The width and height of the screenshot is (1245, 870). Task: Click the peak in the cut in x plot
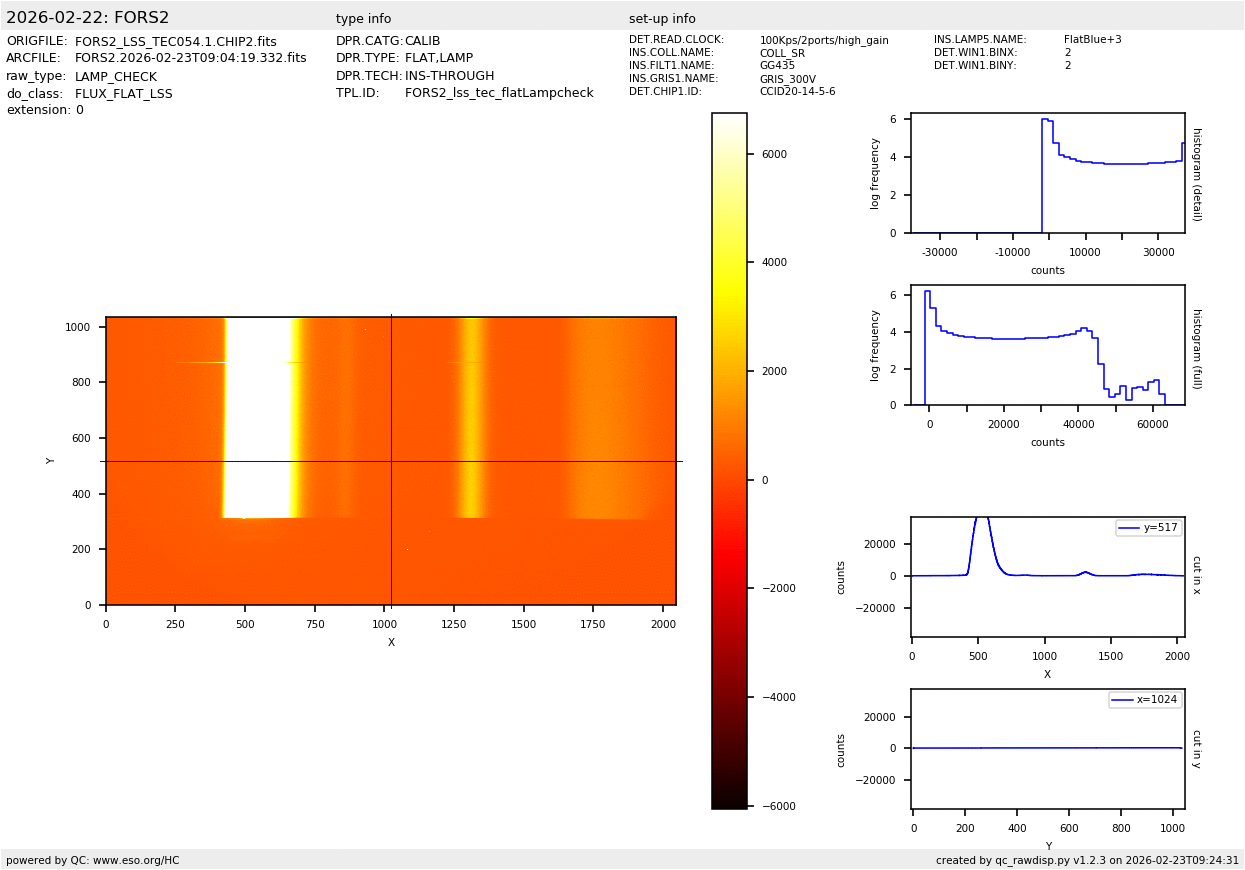(982, 519)
